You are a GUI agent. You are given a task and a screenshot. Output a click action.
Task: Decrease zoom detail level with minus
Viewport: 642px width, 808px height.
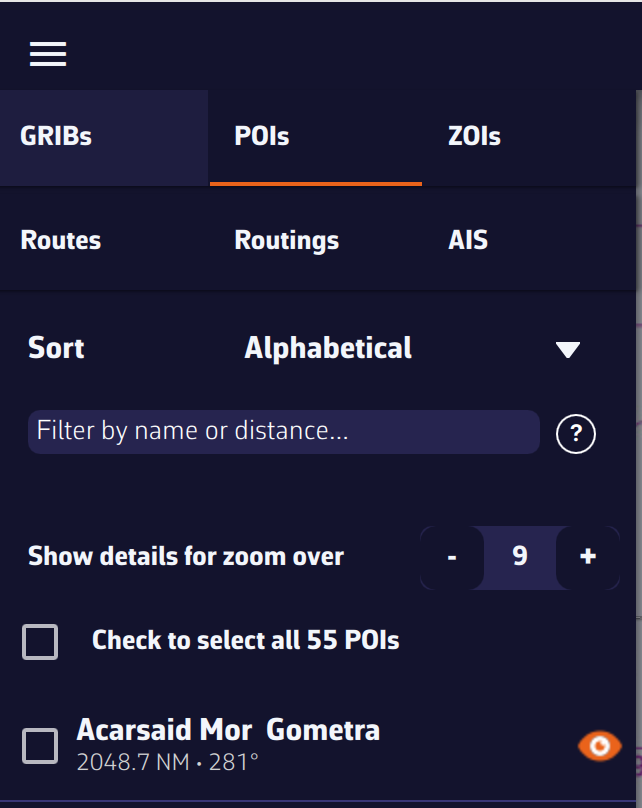click(452, 557)
